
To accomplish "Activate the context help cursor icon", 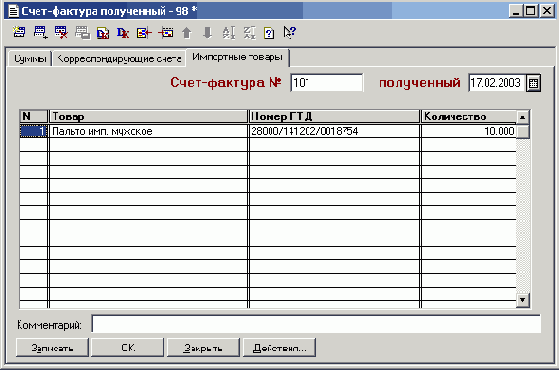I will tap(289, 32).
